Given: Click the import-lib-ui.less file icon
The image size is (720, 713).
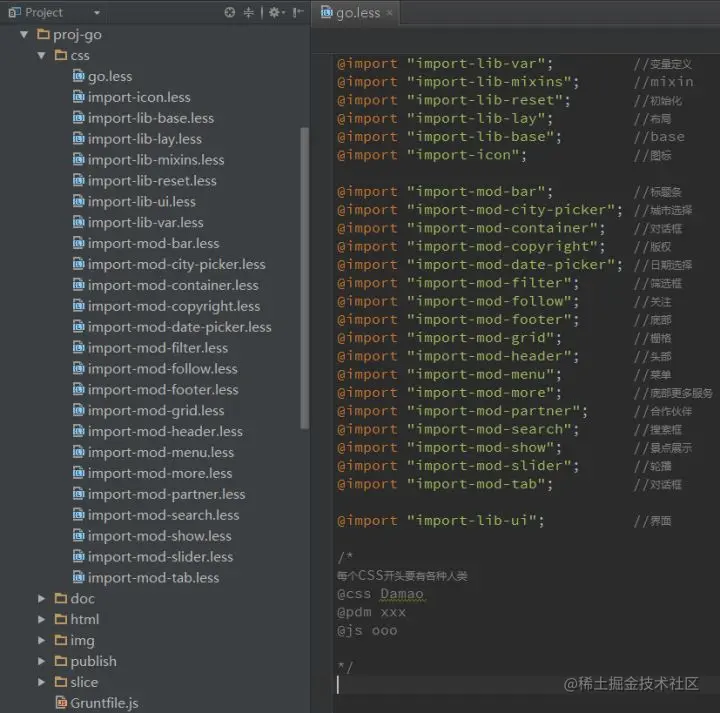Looking at the screenshot, I should click(x=79, y=201).
